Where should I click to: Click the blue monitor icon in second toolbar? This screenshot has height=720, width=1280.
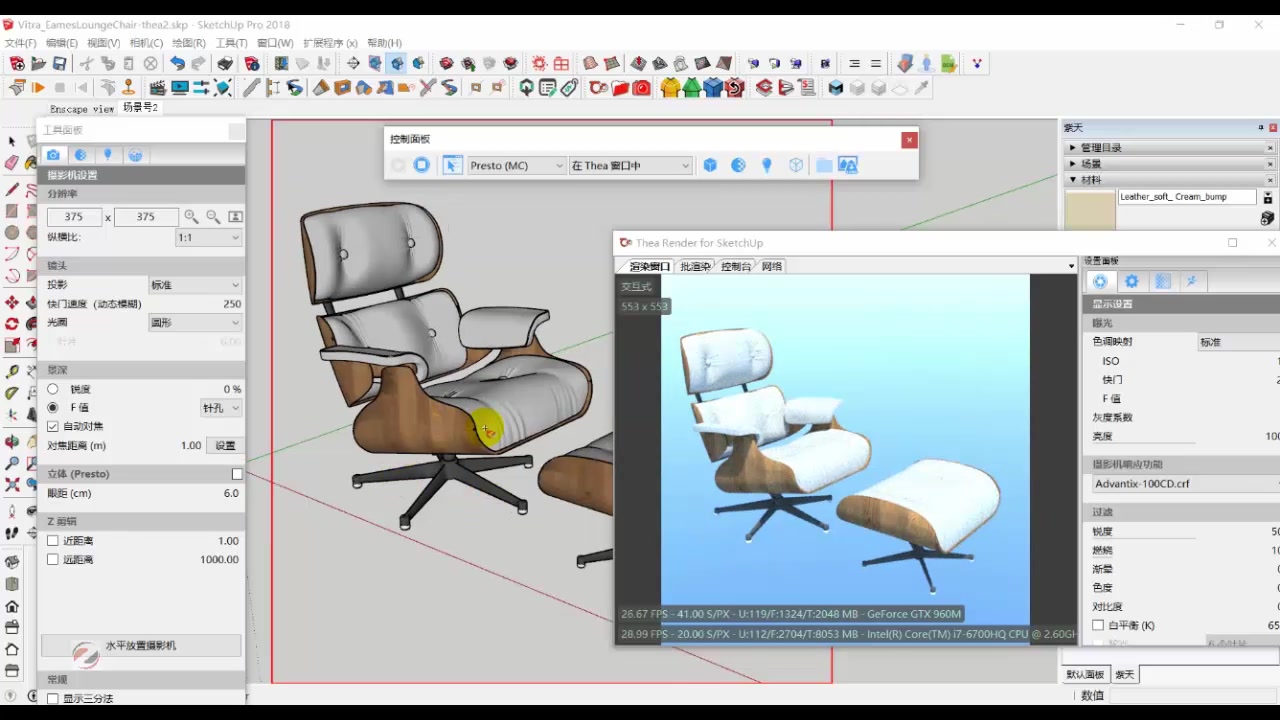click(x=180, y=88)
